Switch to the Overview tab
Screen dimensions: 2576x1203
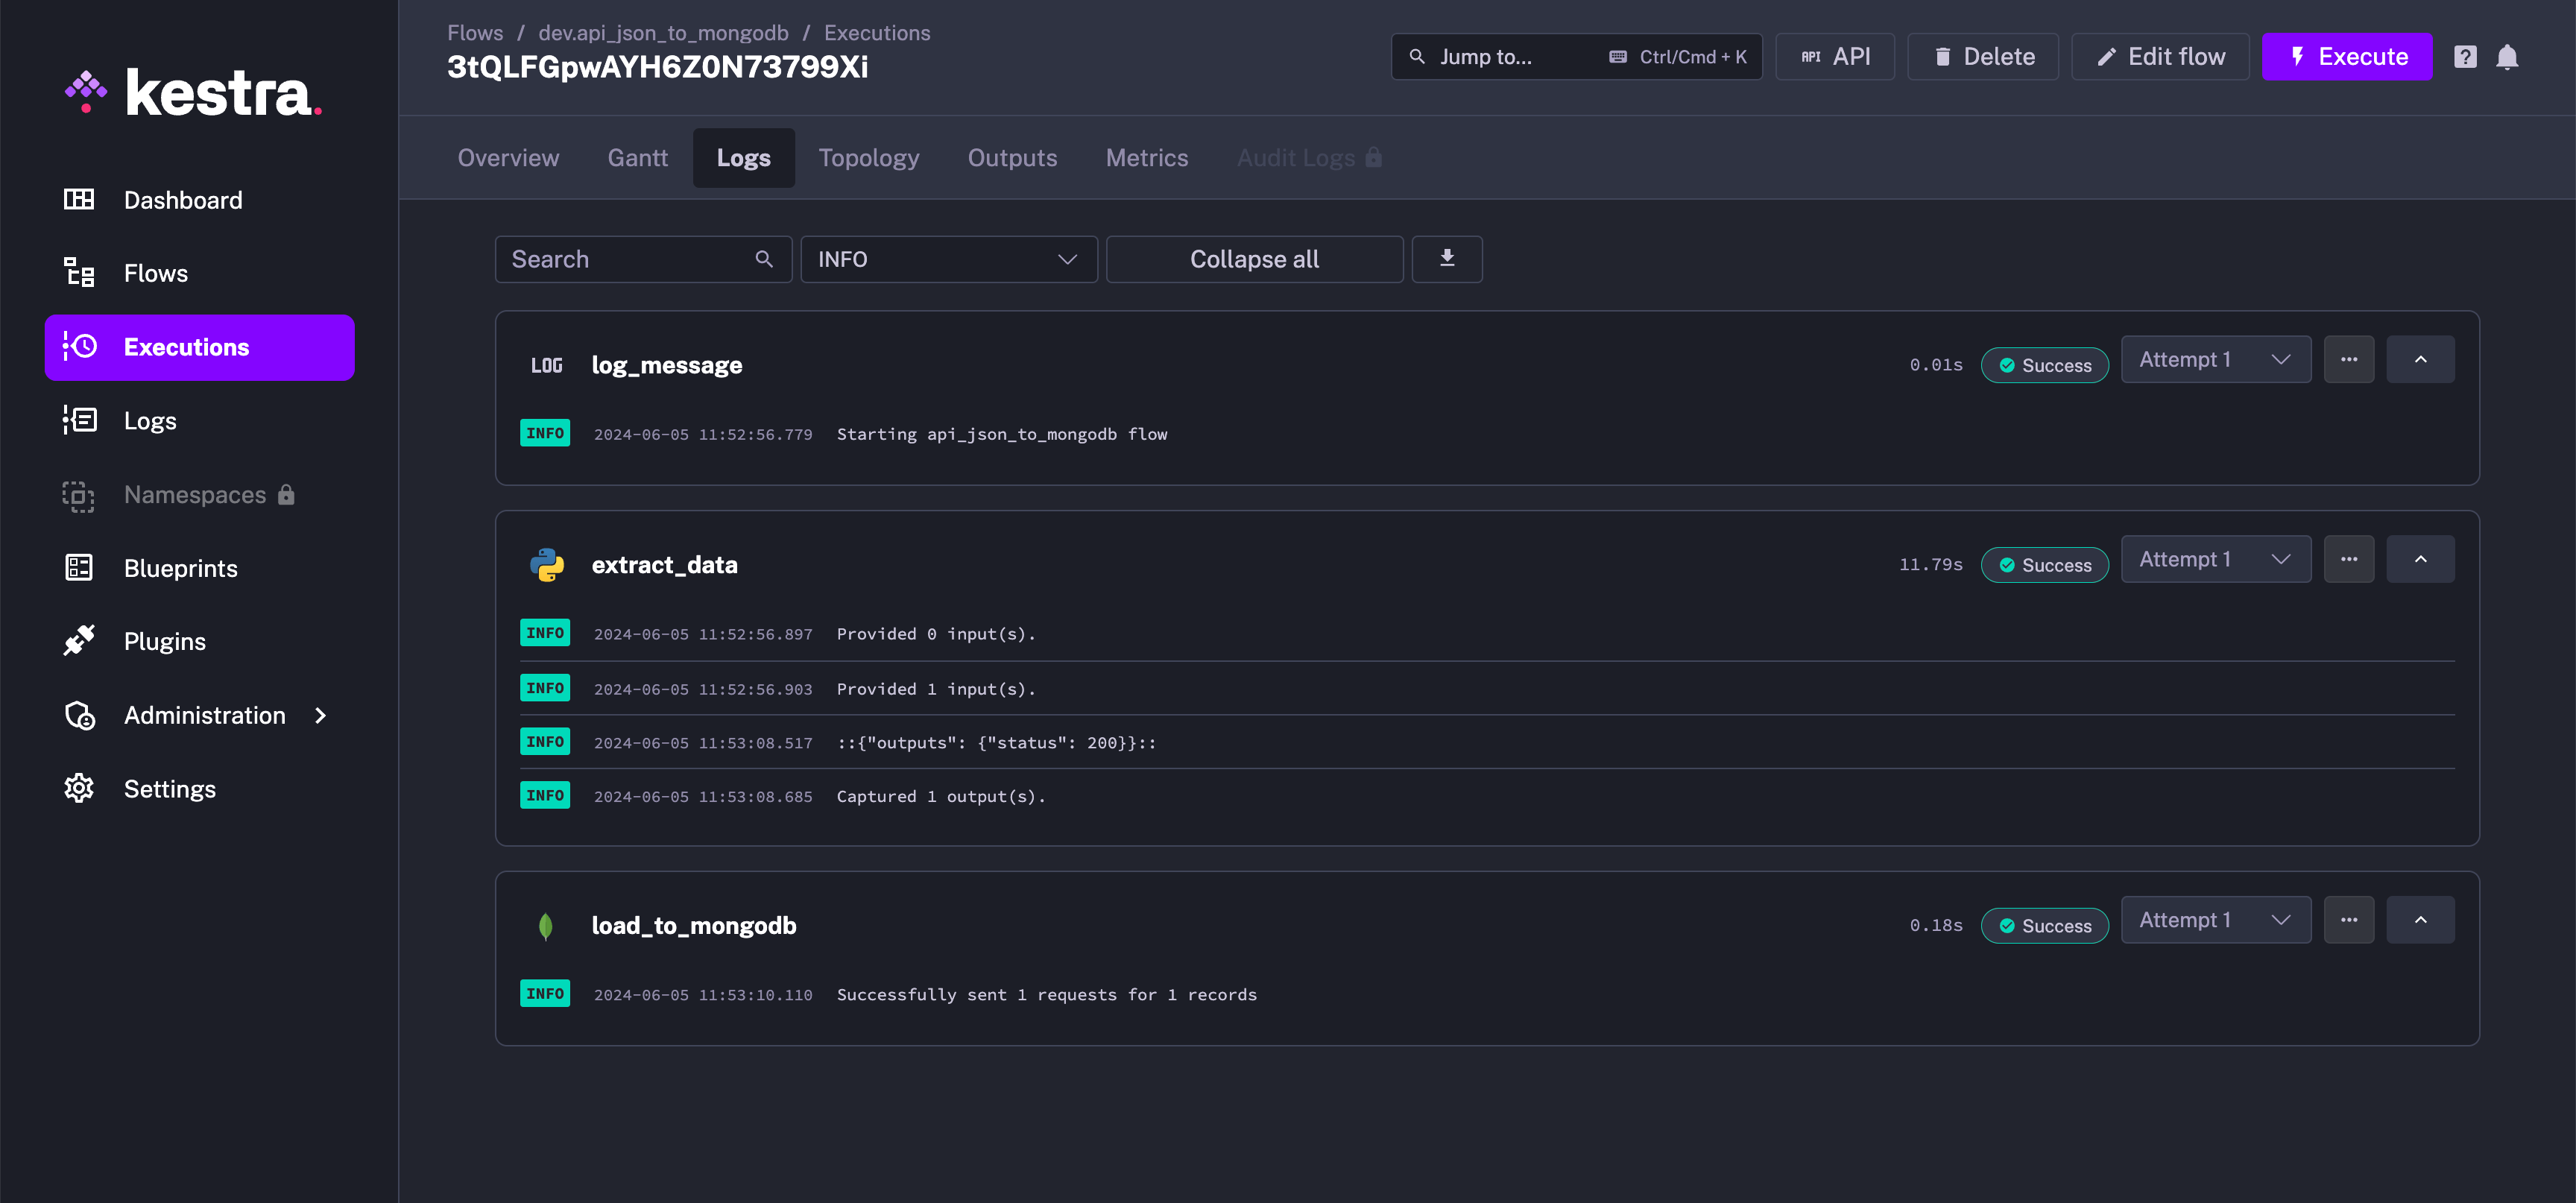click(508, 157)
